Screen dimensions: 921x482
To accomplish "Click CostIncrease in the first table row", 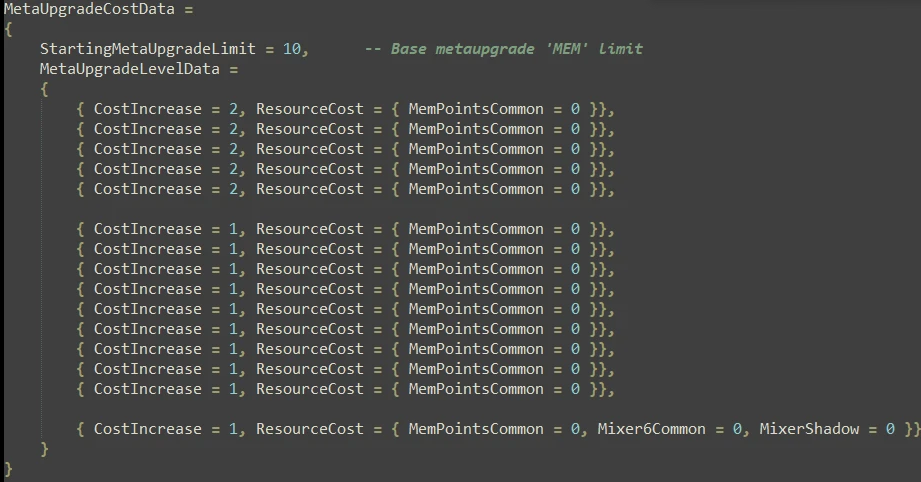I will pos(147,109).
